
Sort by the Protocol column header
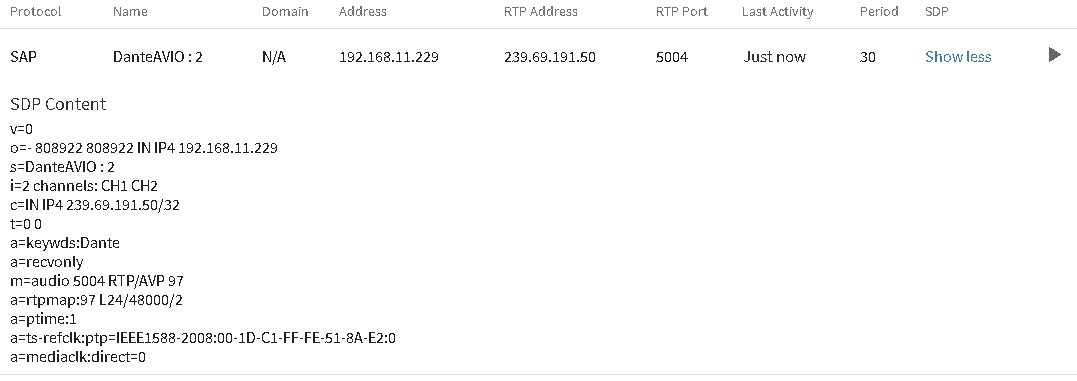[36, 12]
